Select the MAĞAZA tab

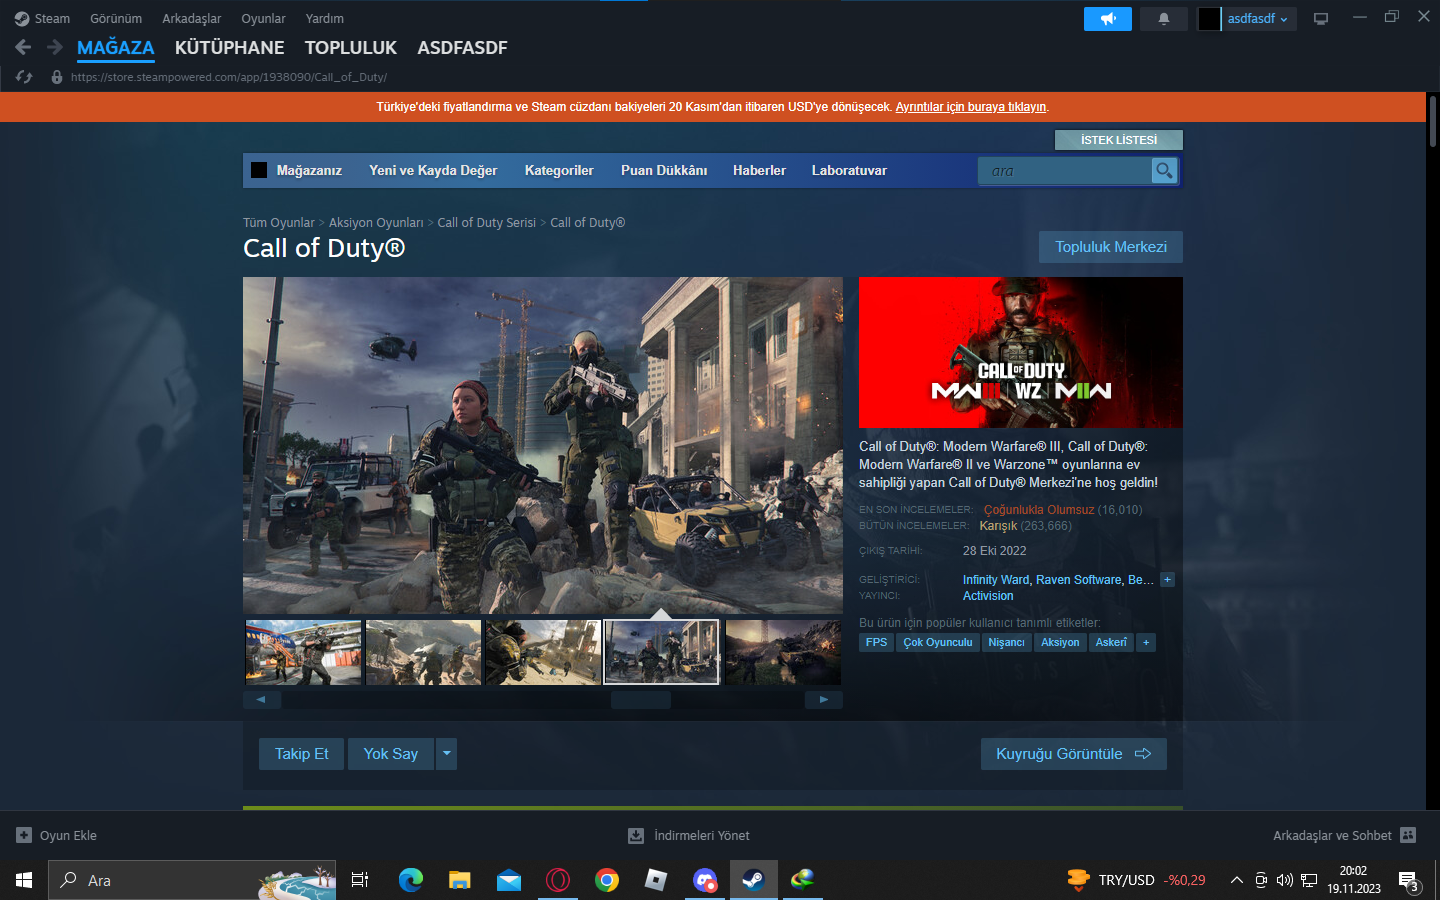(x=116, y=48)
